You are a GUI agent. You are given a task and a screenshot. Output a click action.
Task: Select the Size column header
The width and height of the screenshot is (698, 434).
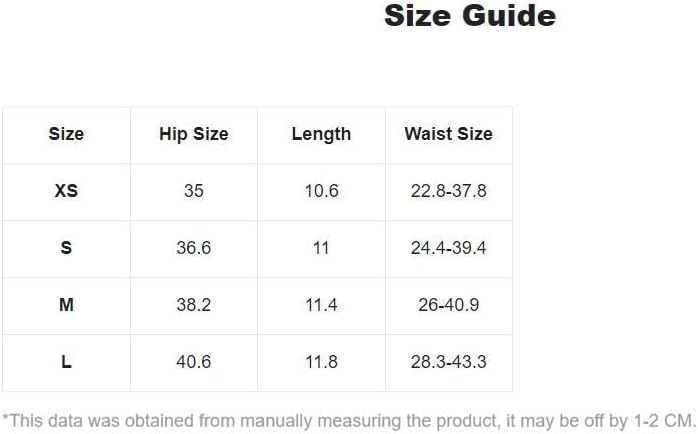pyautogui.click(x=66, y=134)
